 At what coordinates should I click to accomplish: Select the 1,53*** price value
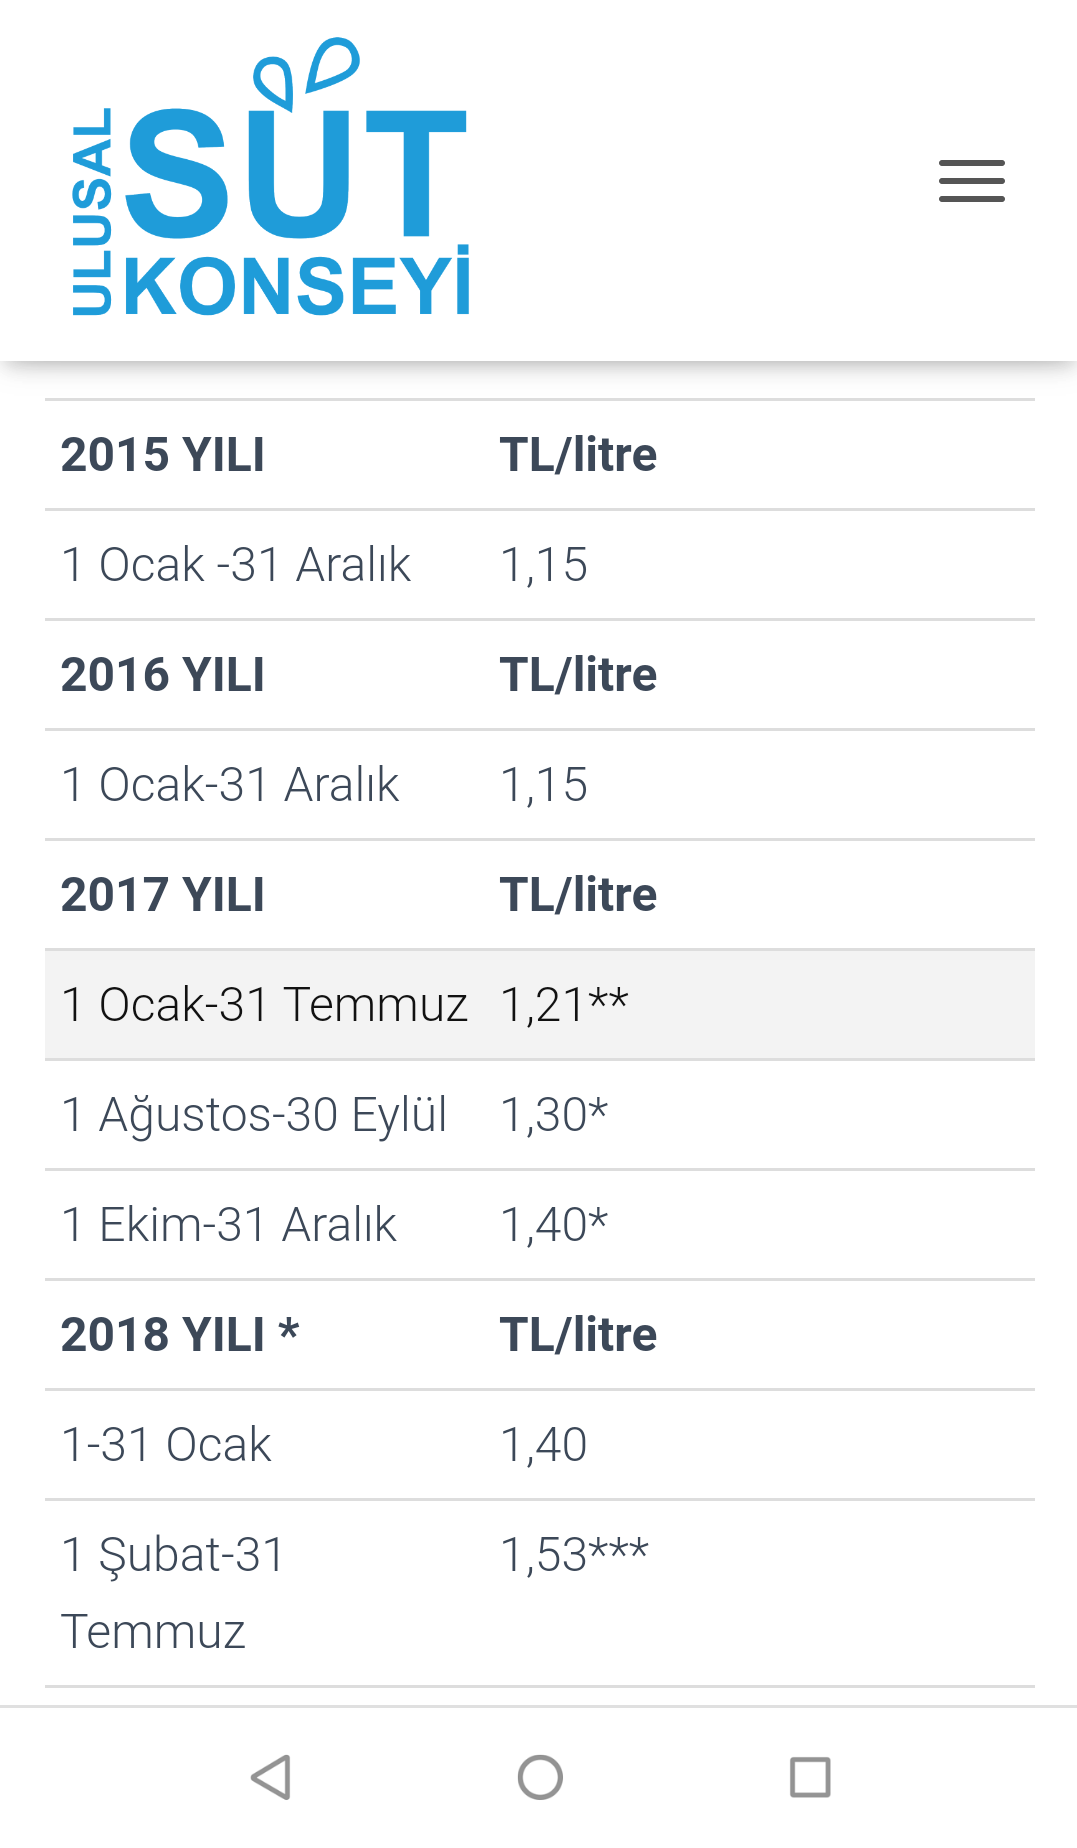point(574,1554)
